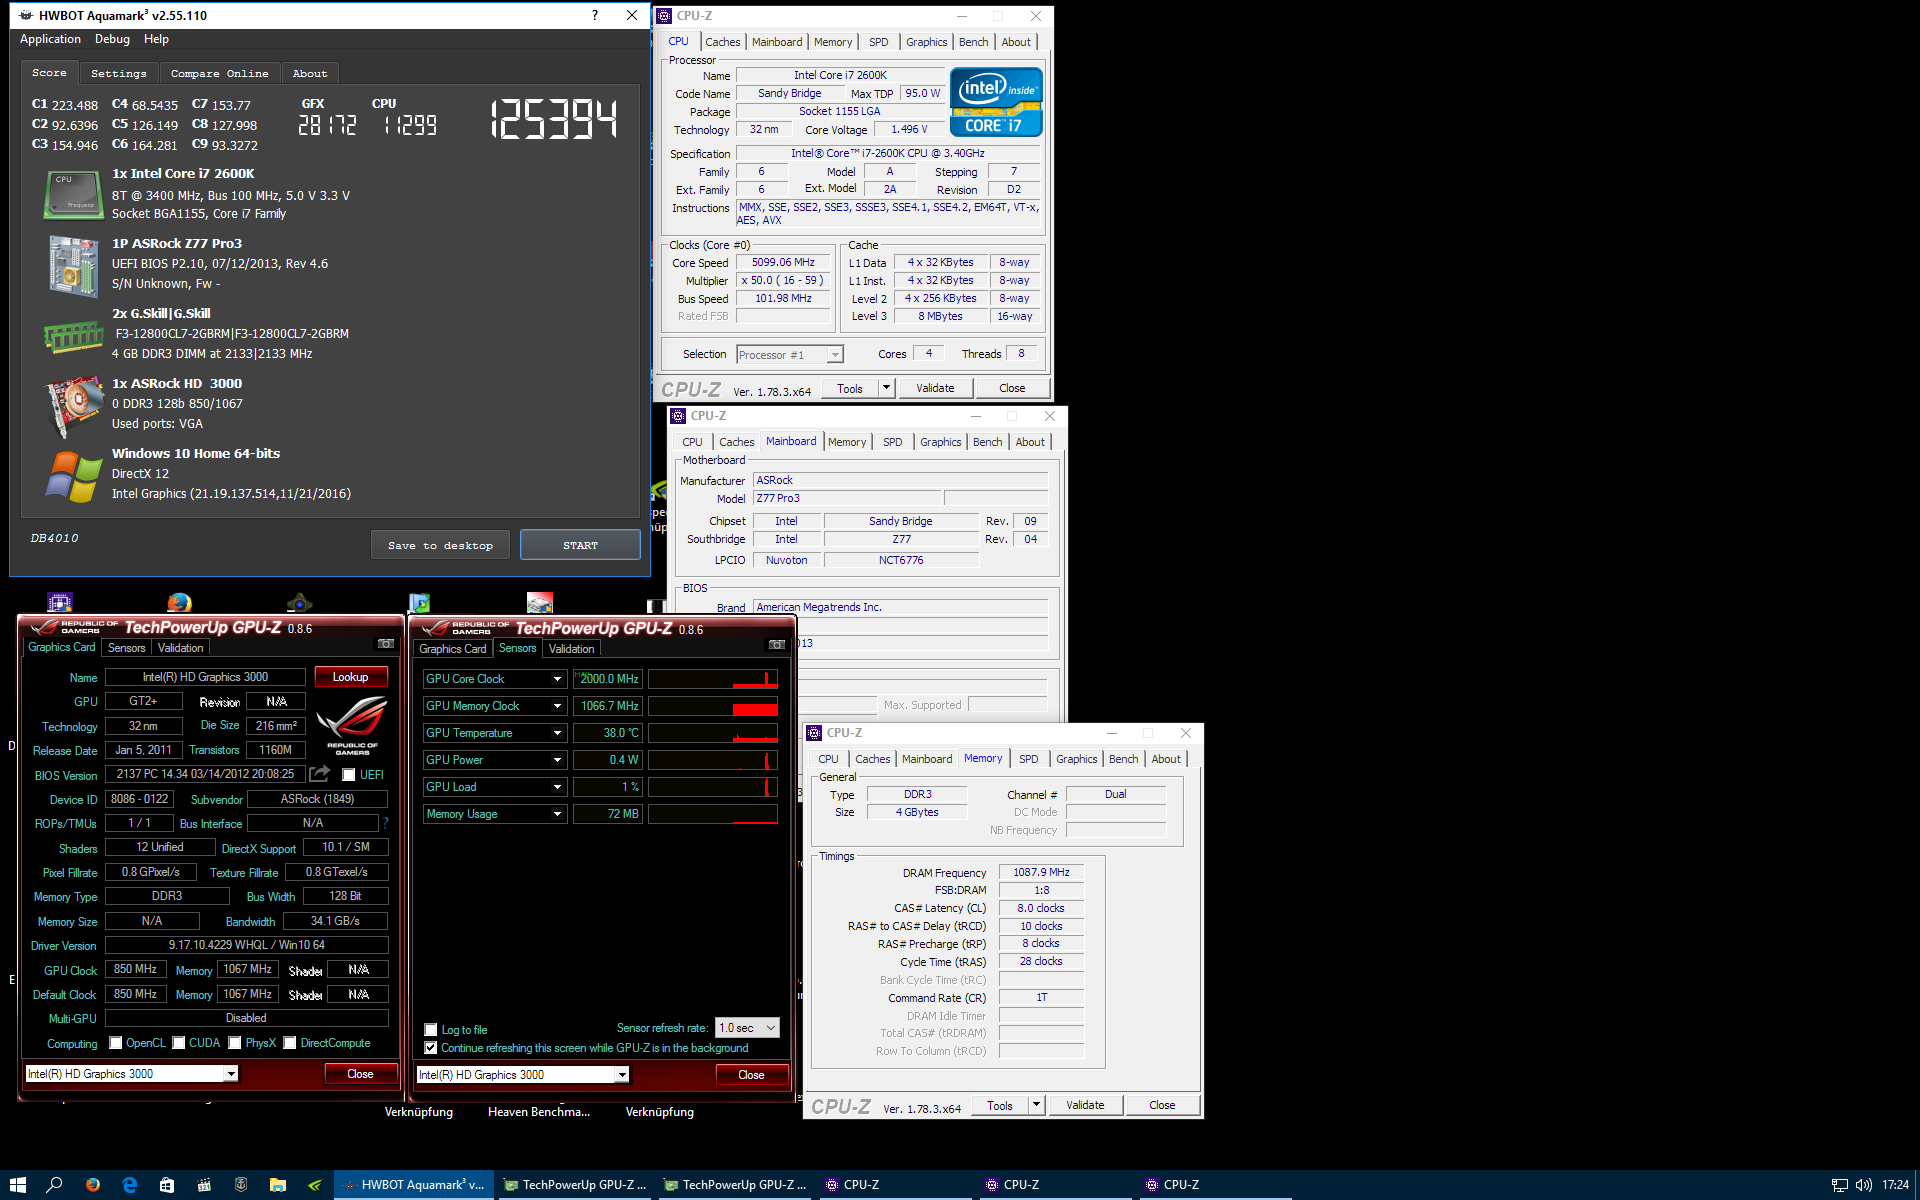Expand the GPU Memory Clock sensor dropdown
1920x1200 pixels.
[x=558, y=706]
